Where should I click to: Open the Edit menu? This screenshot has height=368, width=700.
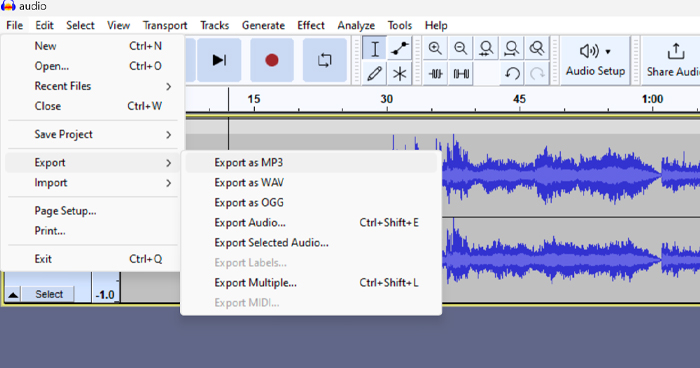(x=44, y=25)
